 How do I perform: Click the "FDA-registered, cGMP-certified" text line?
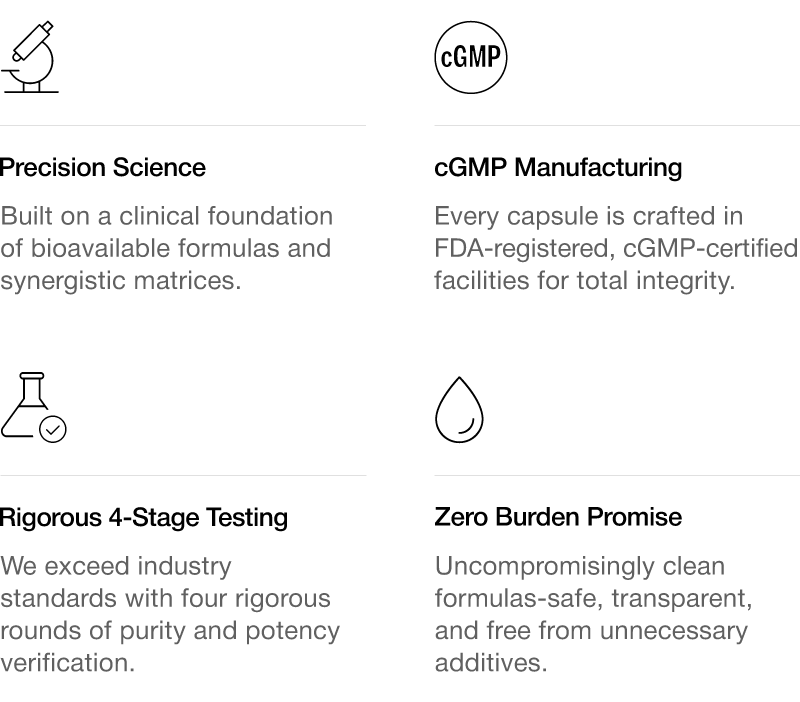coord(615,248)
